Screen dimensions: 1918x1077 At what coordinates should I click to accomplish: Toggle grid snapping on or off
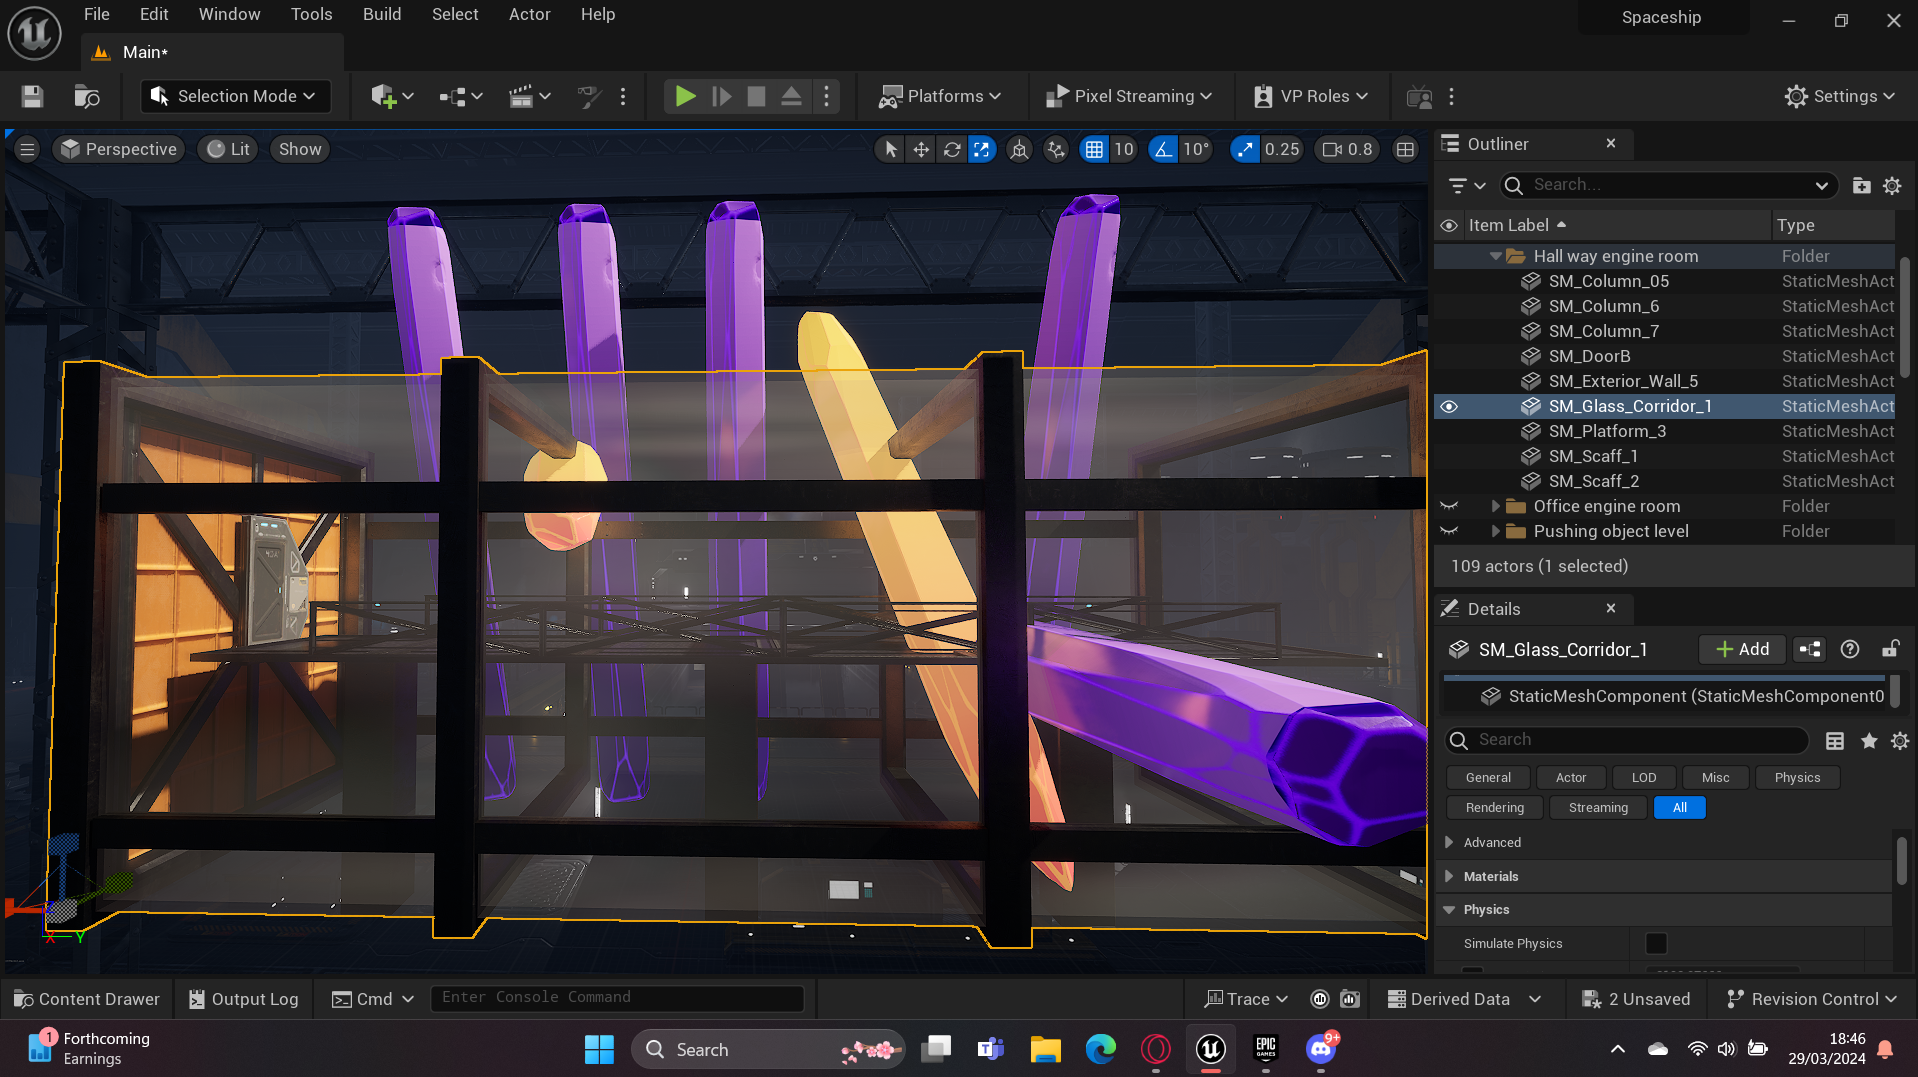1094,149
